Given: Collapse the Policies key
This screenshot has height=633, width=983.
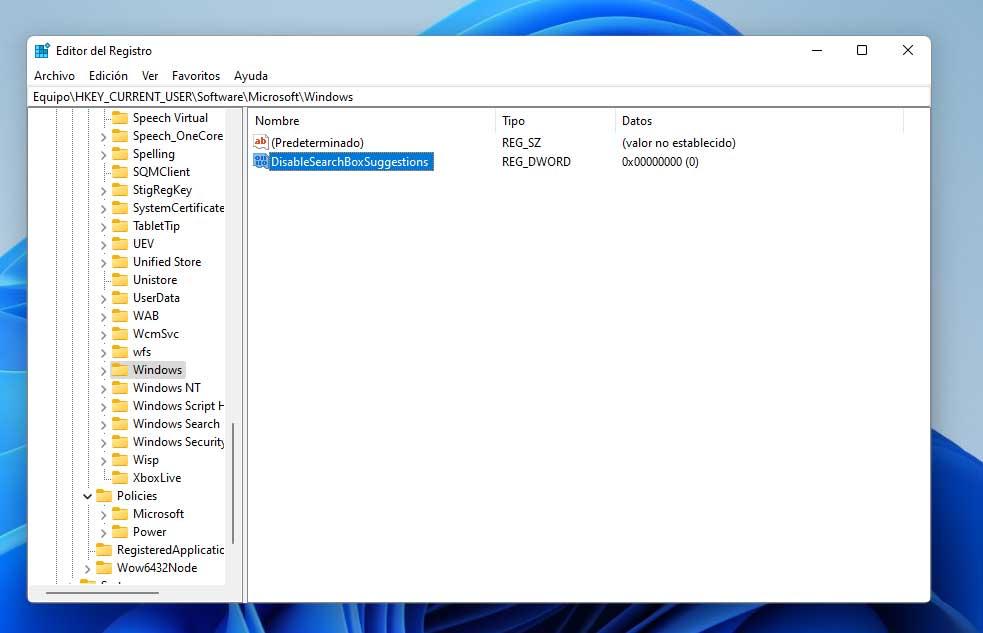Looking at the screenshot, I should point(87,496).
